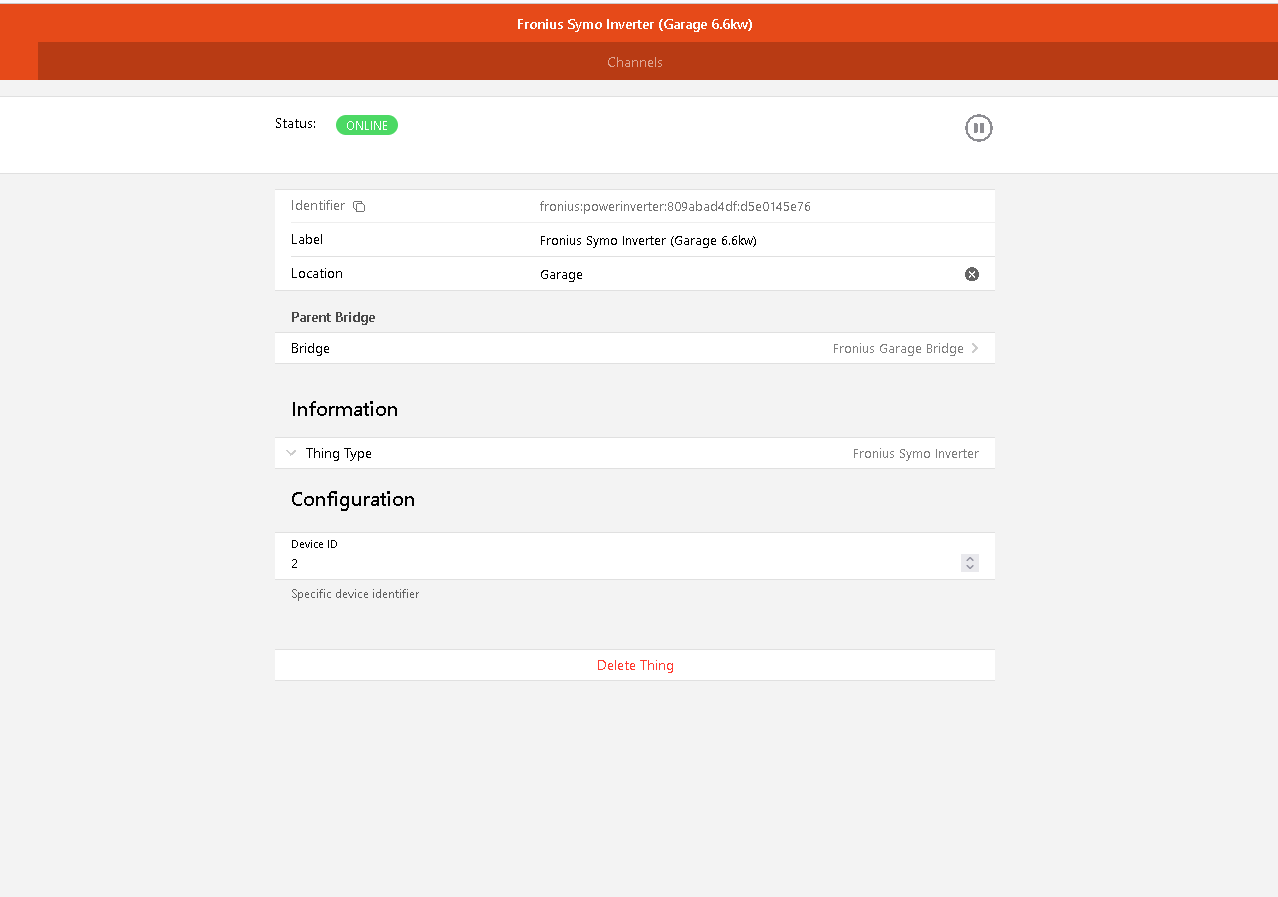Screen dimensions: 1278x897
Task: Switch to the Channels tab
Action: (635, 62)
